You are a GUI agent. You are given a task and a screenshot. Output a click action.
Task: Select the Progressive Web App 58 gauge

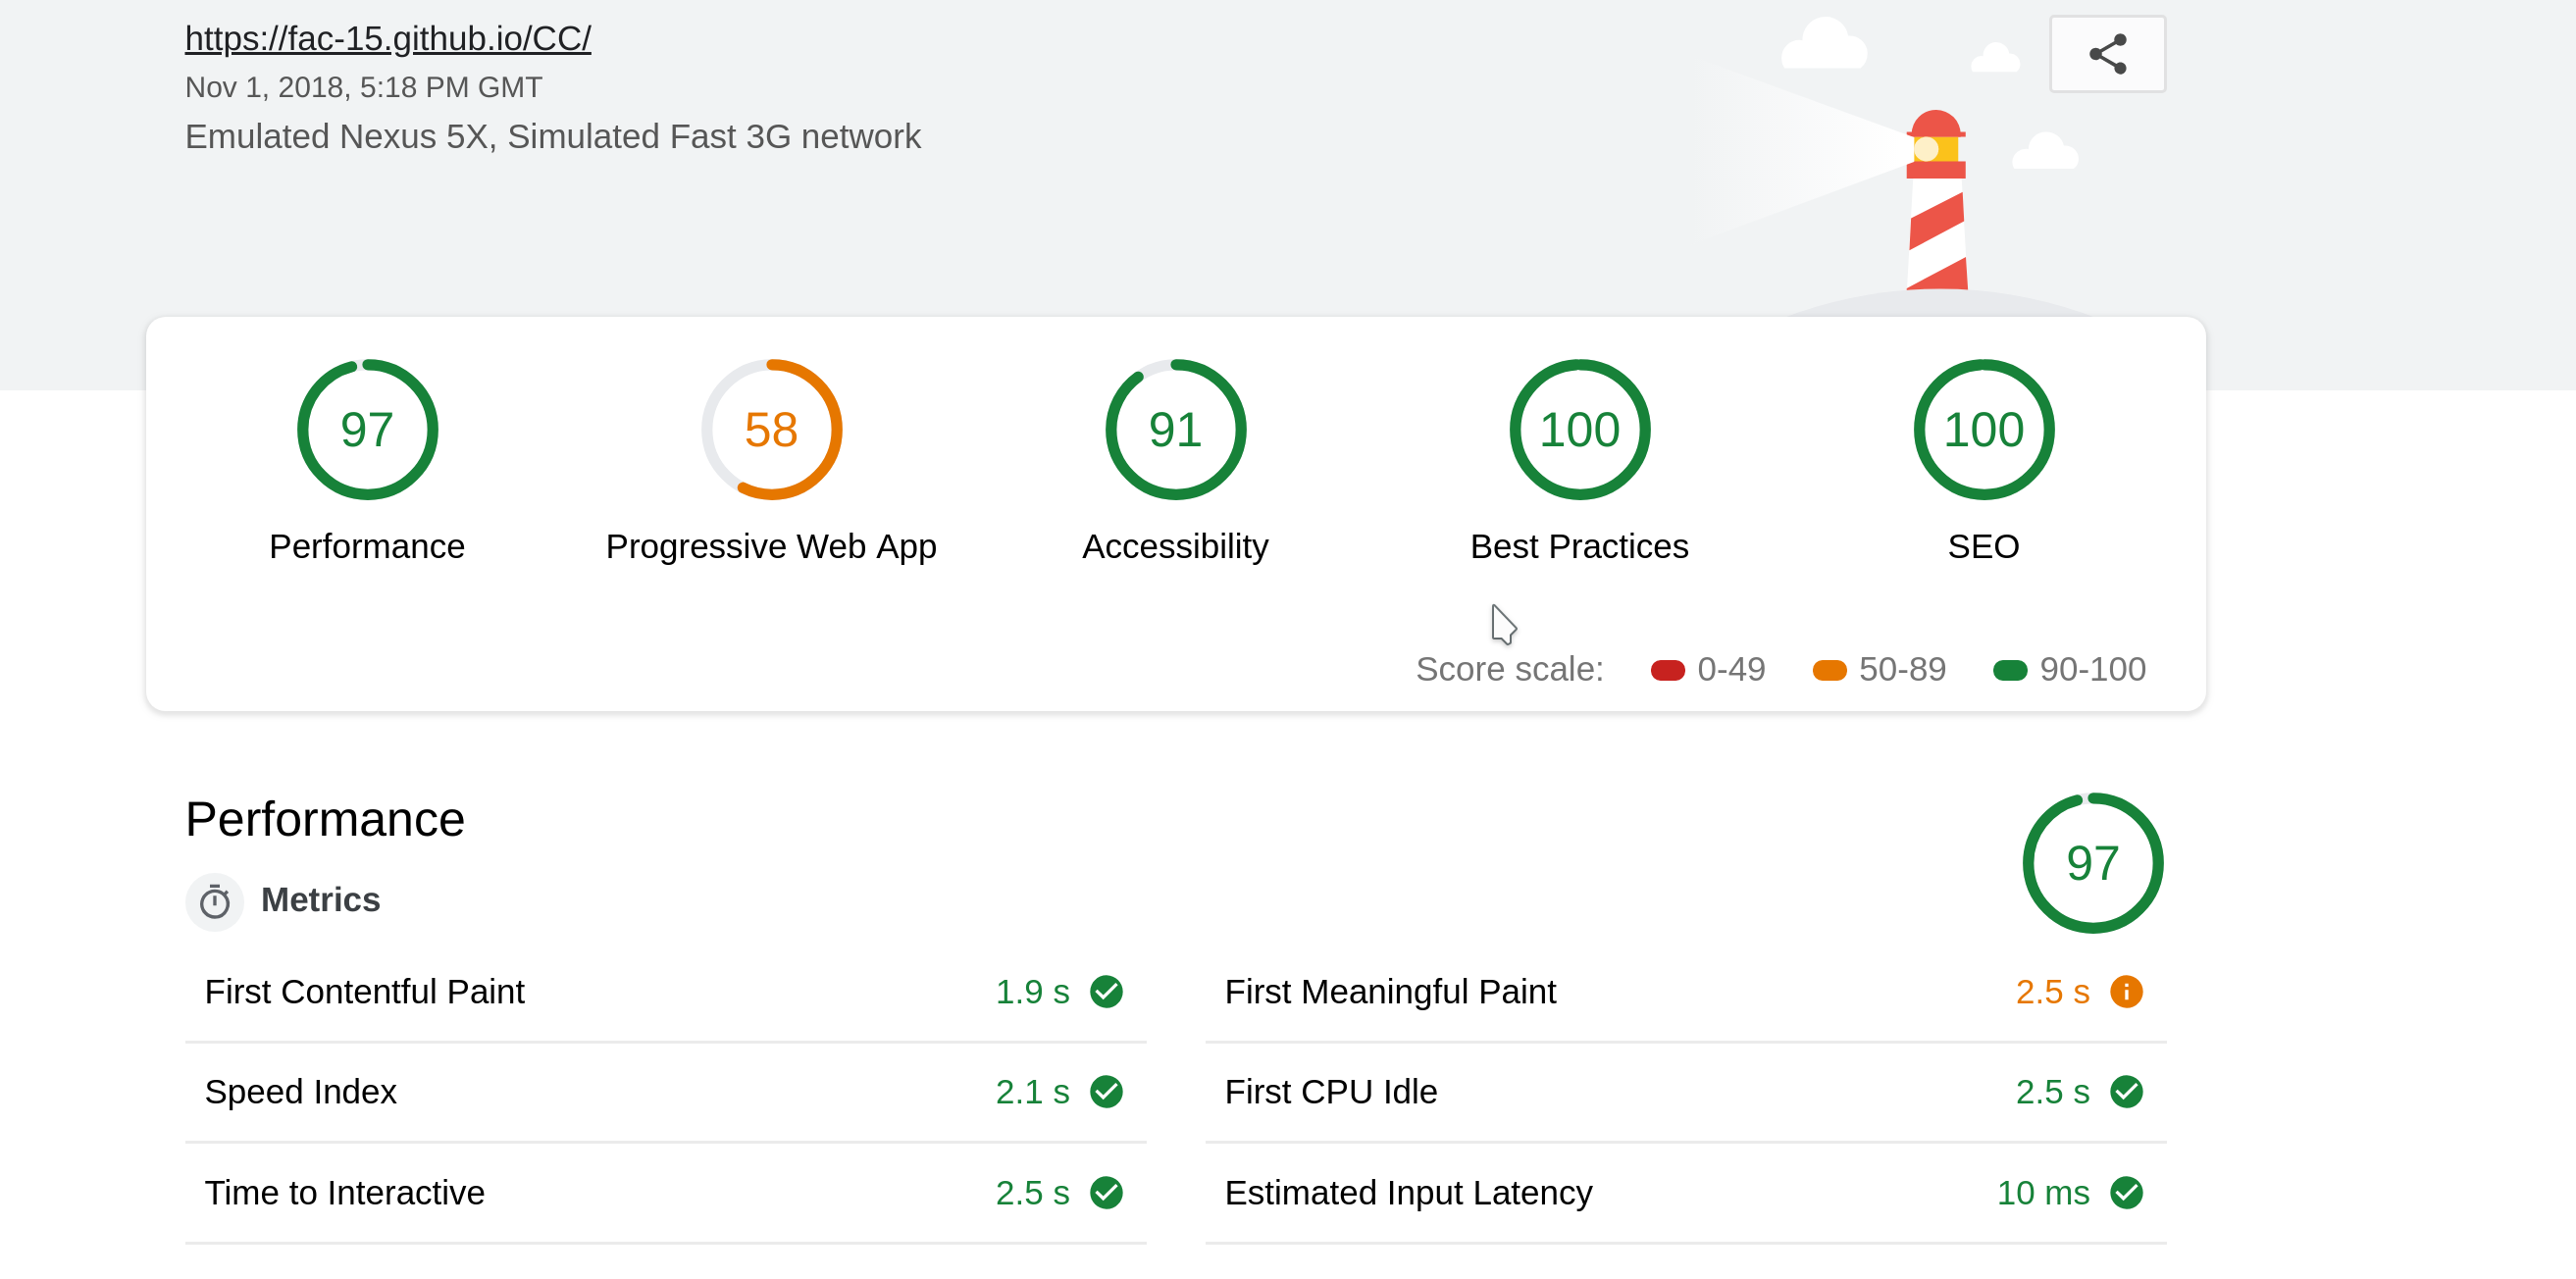[x=771, y=430]
